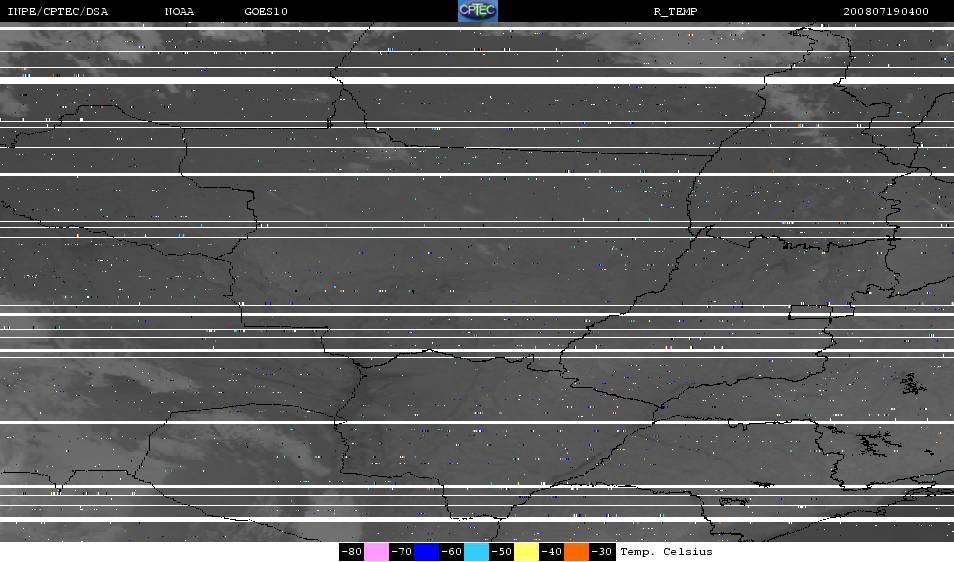Click the NOAA label in the header
This screenshot has height=562, width=954.
coord(180,12)
